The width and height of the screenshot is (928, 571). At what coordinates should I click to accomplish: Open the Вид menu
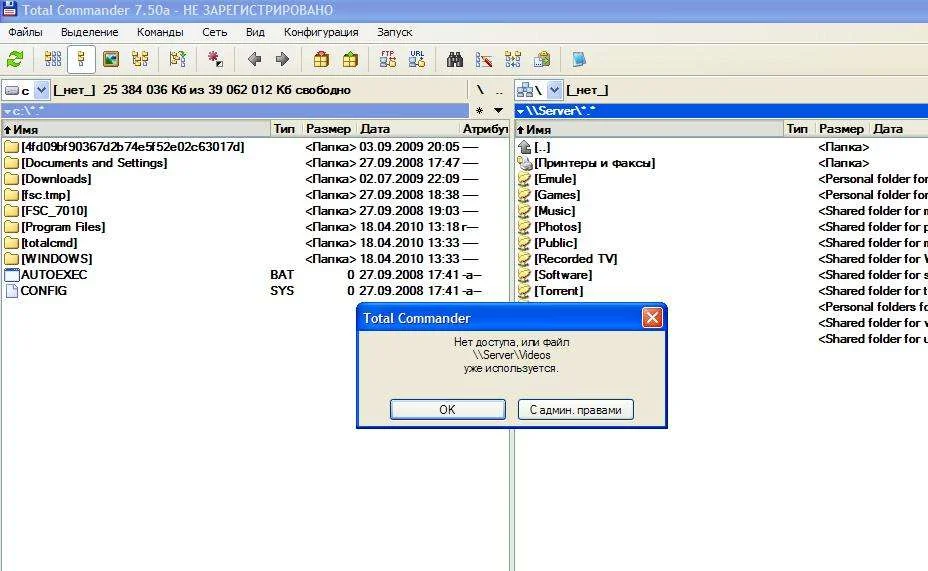coord(255,32)
